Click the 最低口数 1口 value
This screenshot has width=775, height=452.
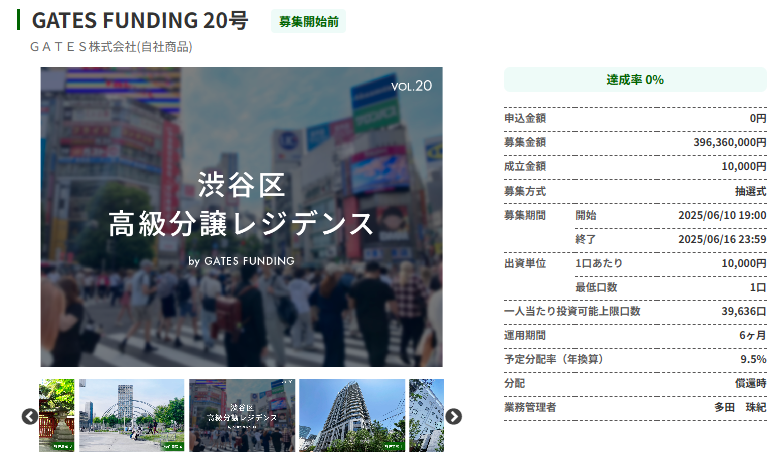pyautogui.click(x=758, y=287)
